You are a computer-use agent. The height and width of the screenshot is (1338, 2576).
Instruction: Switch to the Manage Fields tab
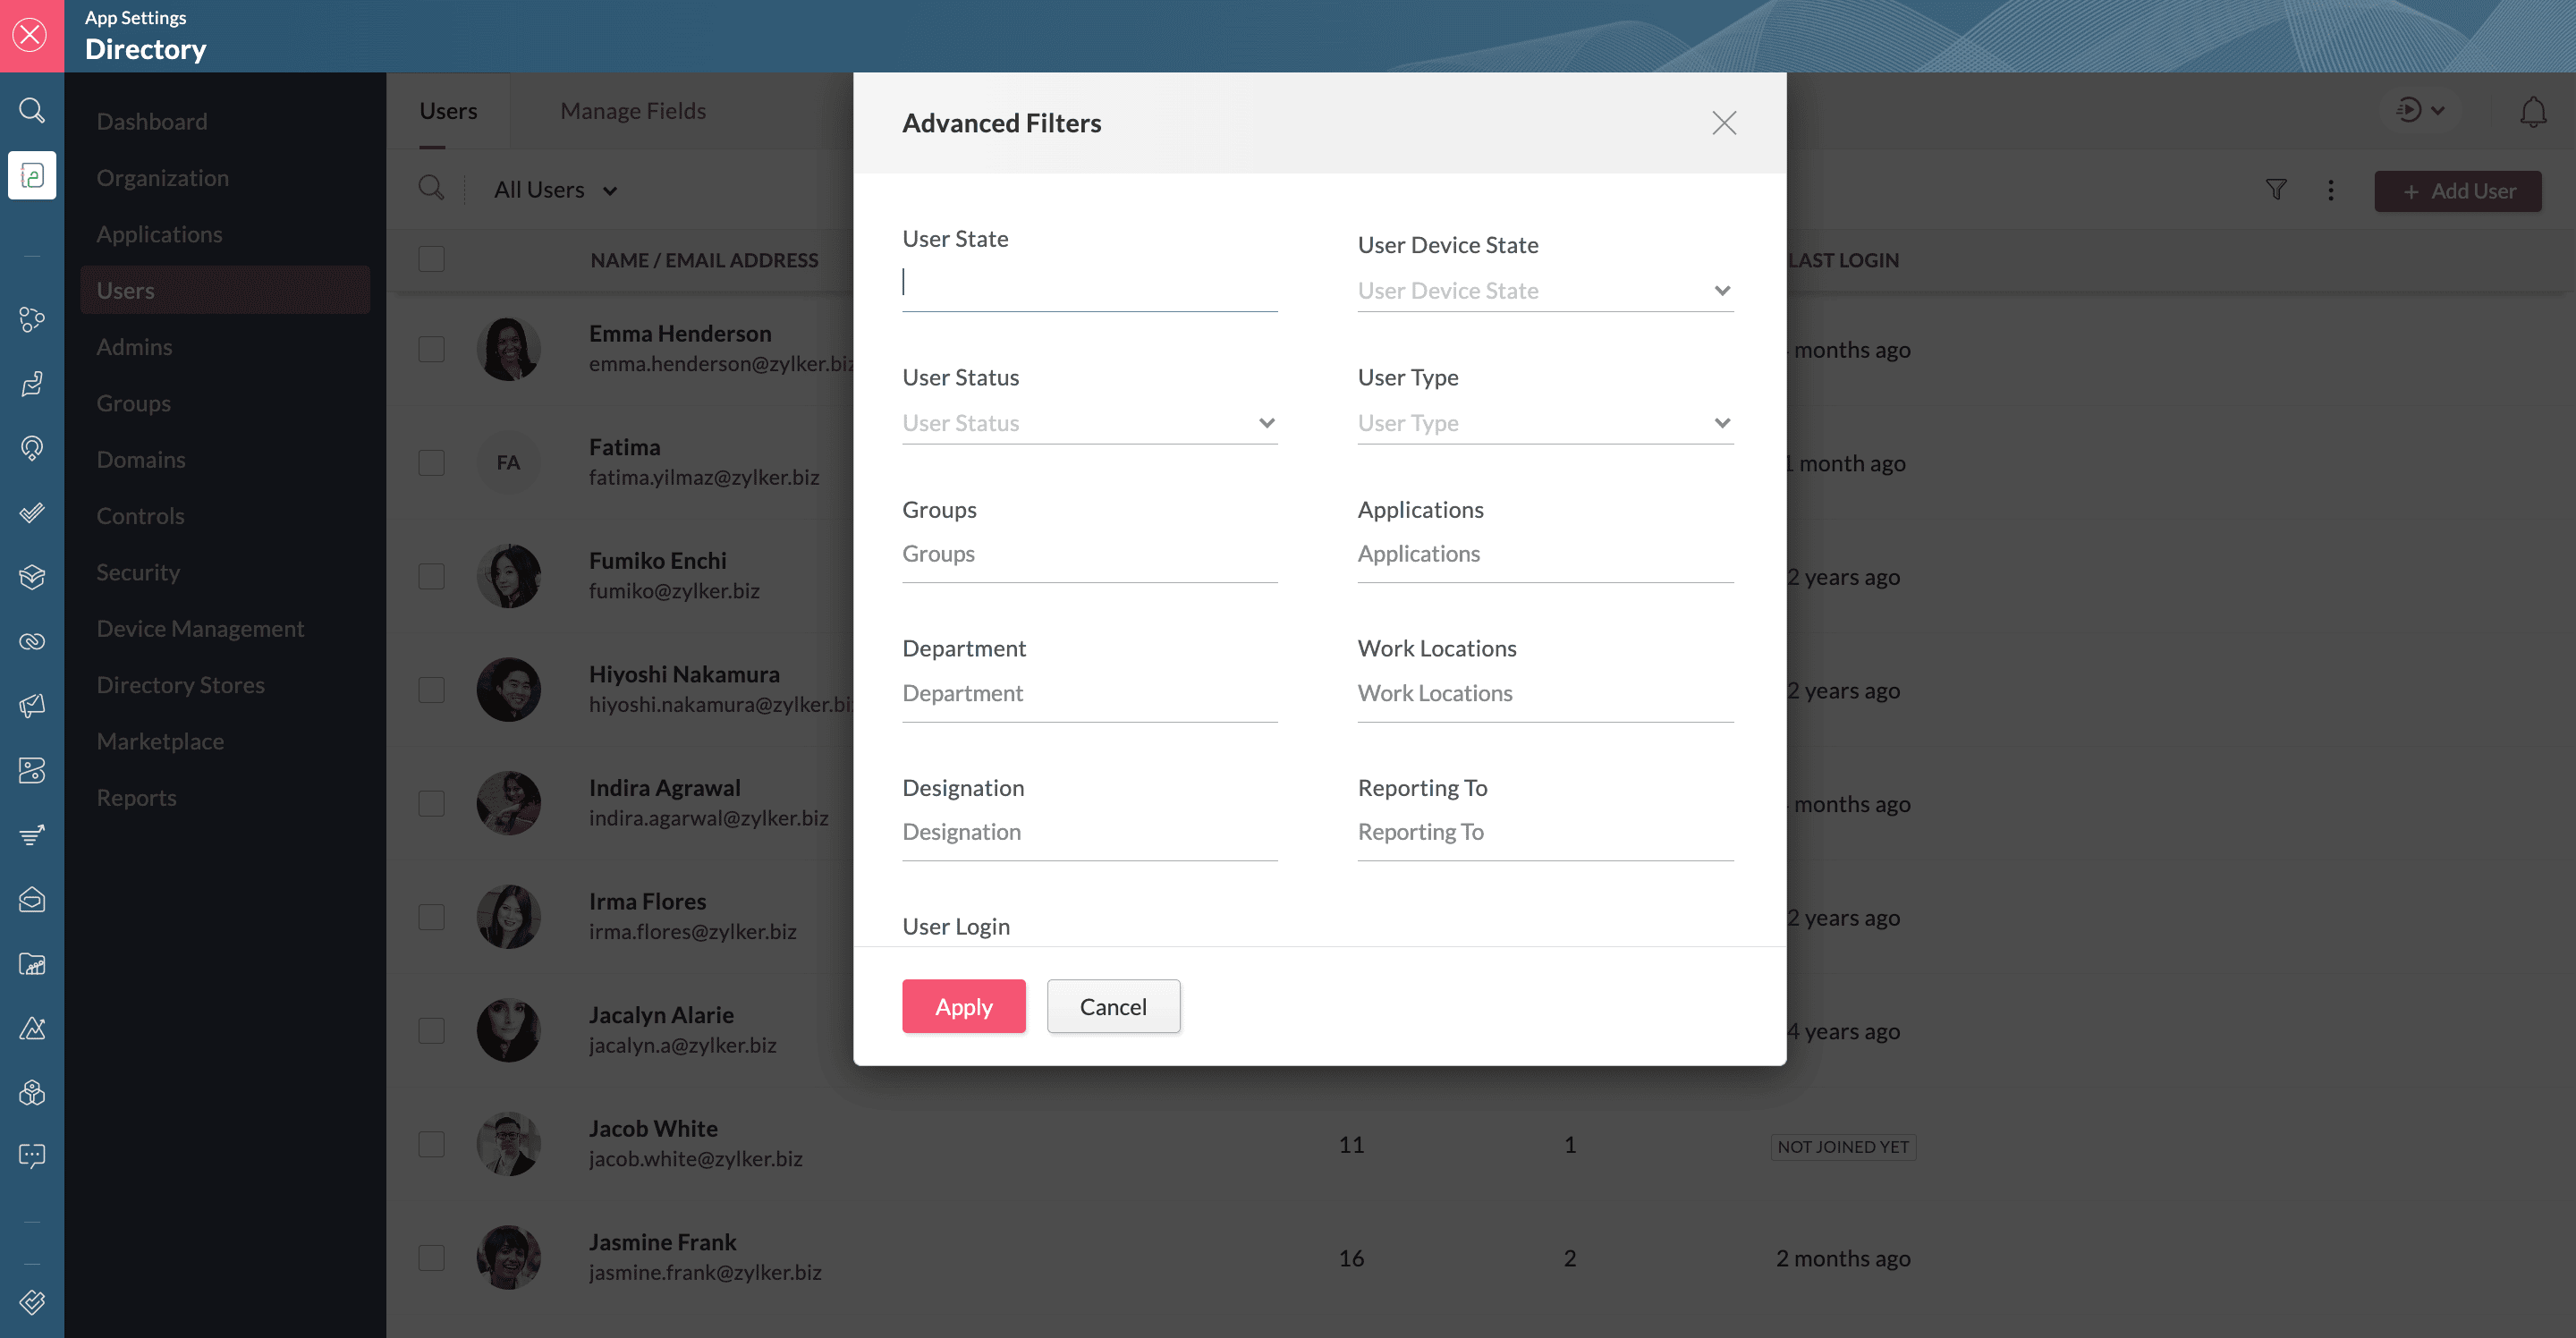(x=632, y=111)
